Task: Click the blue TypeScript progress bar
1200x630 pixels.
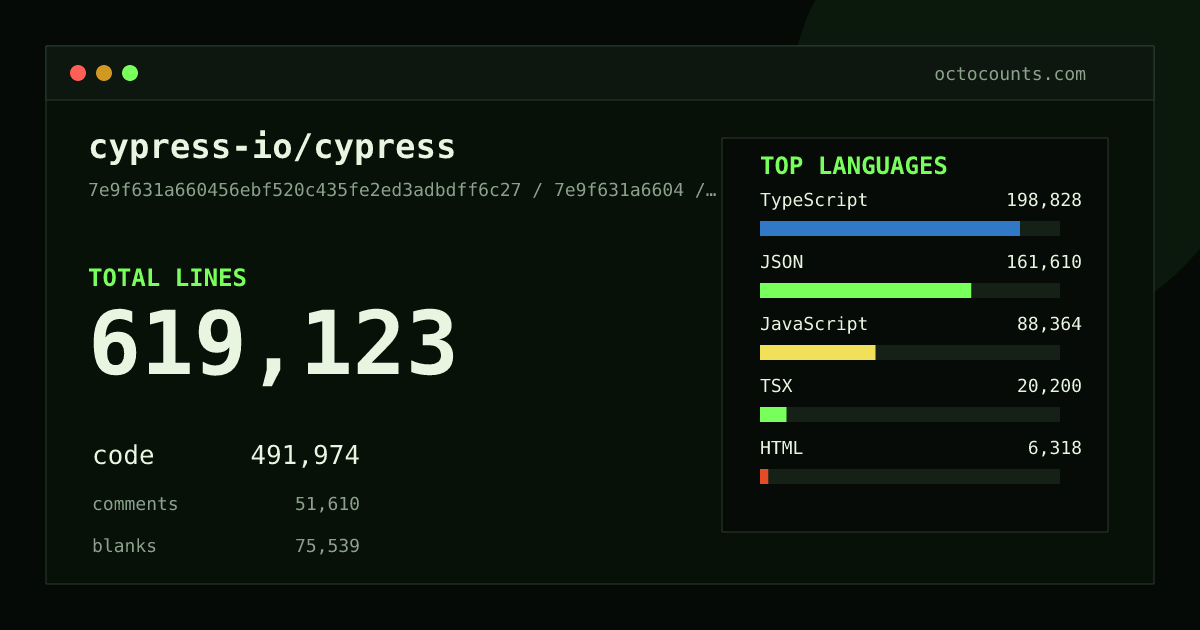Action: click(890, 228)
